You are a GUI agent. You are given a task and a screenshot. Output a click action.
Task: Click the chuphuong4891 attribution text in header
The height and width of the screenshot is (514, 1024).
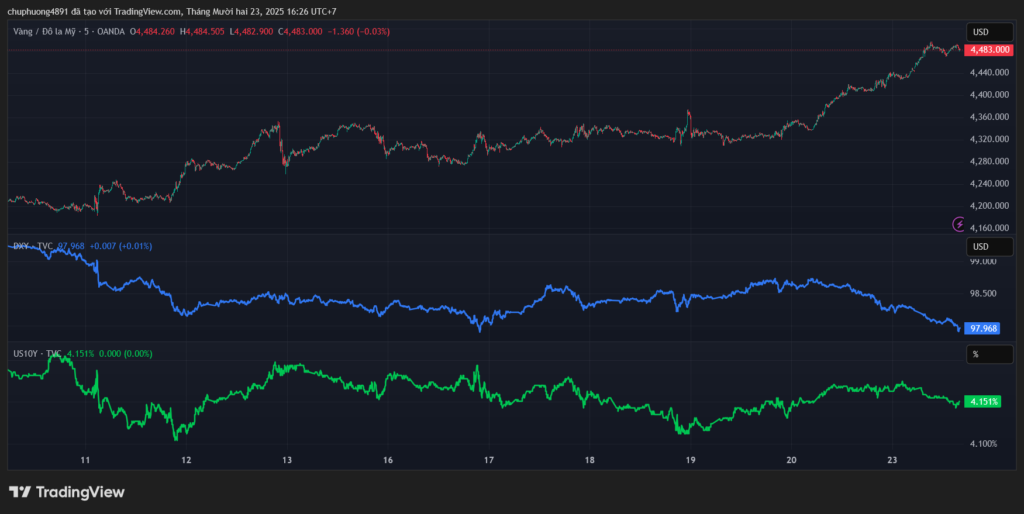tap(45, 11)
